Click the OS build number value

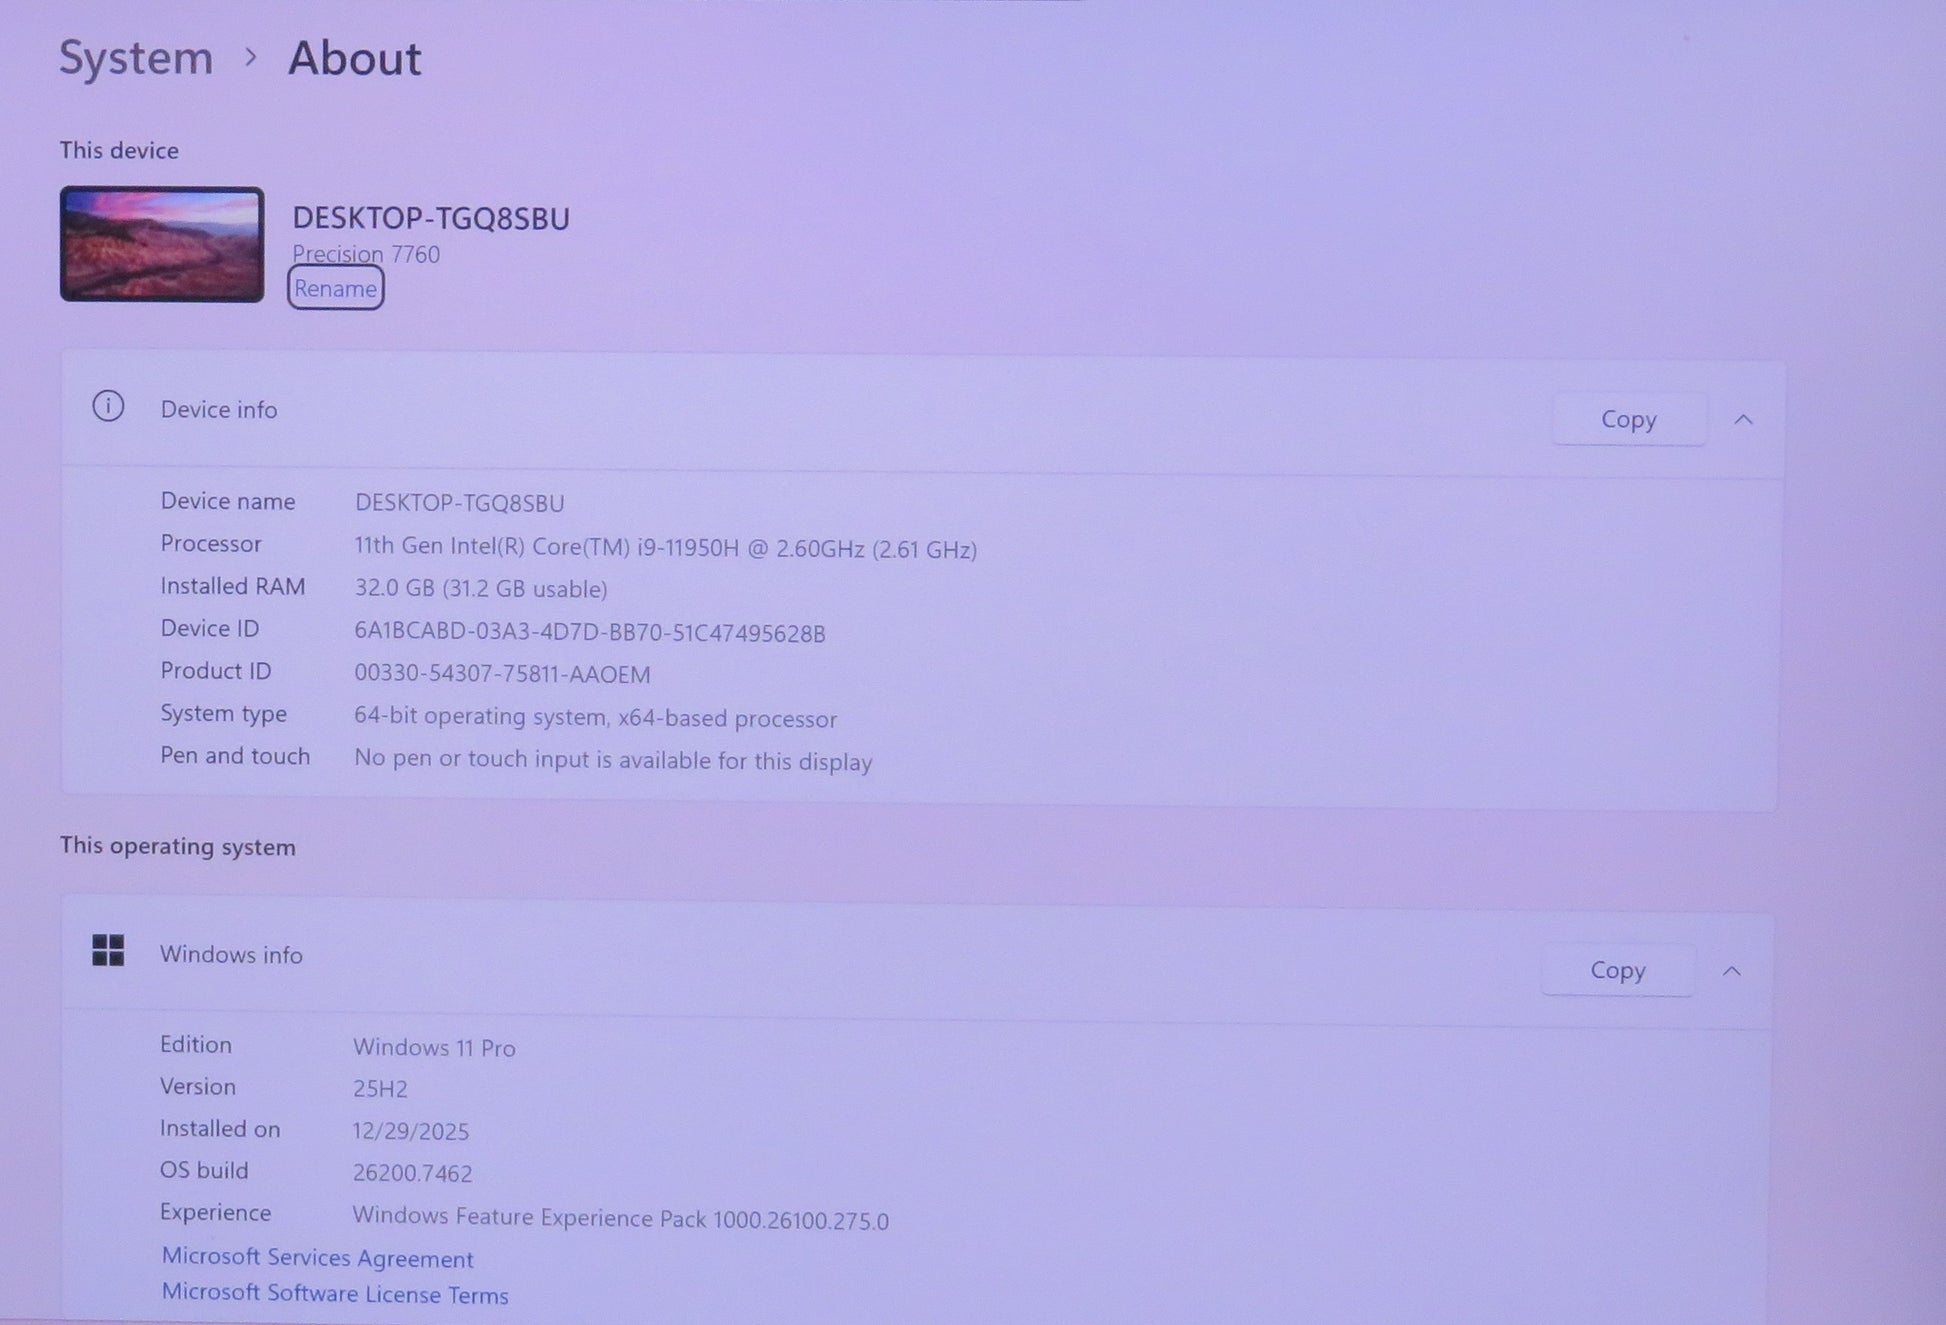[x=412, y=1173]
